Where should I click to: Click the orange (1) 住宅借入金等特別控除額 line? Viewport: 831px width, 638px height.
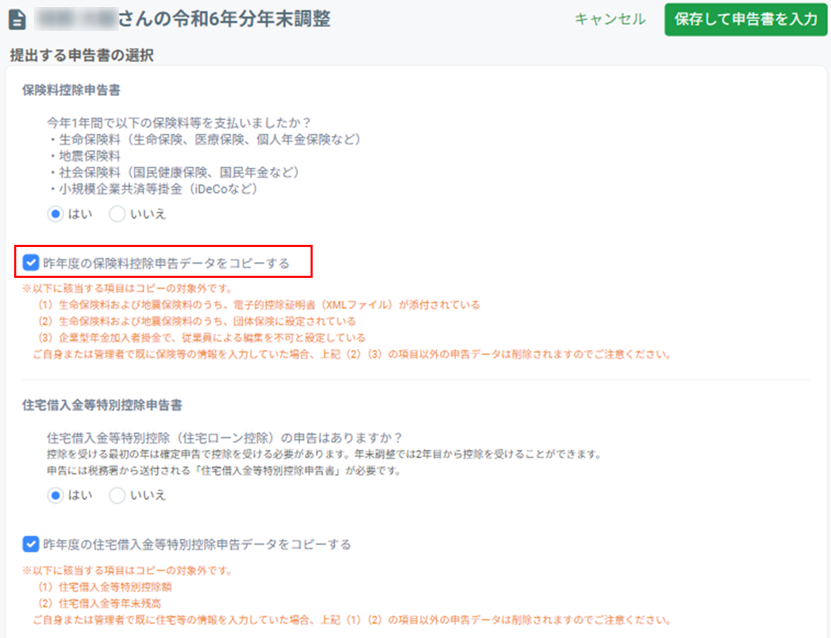[x=104, y=587]
